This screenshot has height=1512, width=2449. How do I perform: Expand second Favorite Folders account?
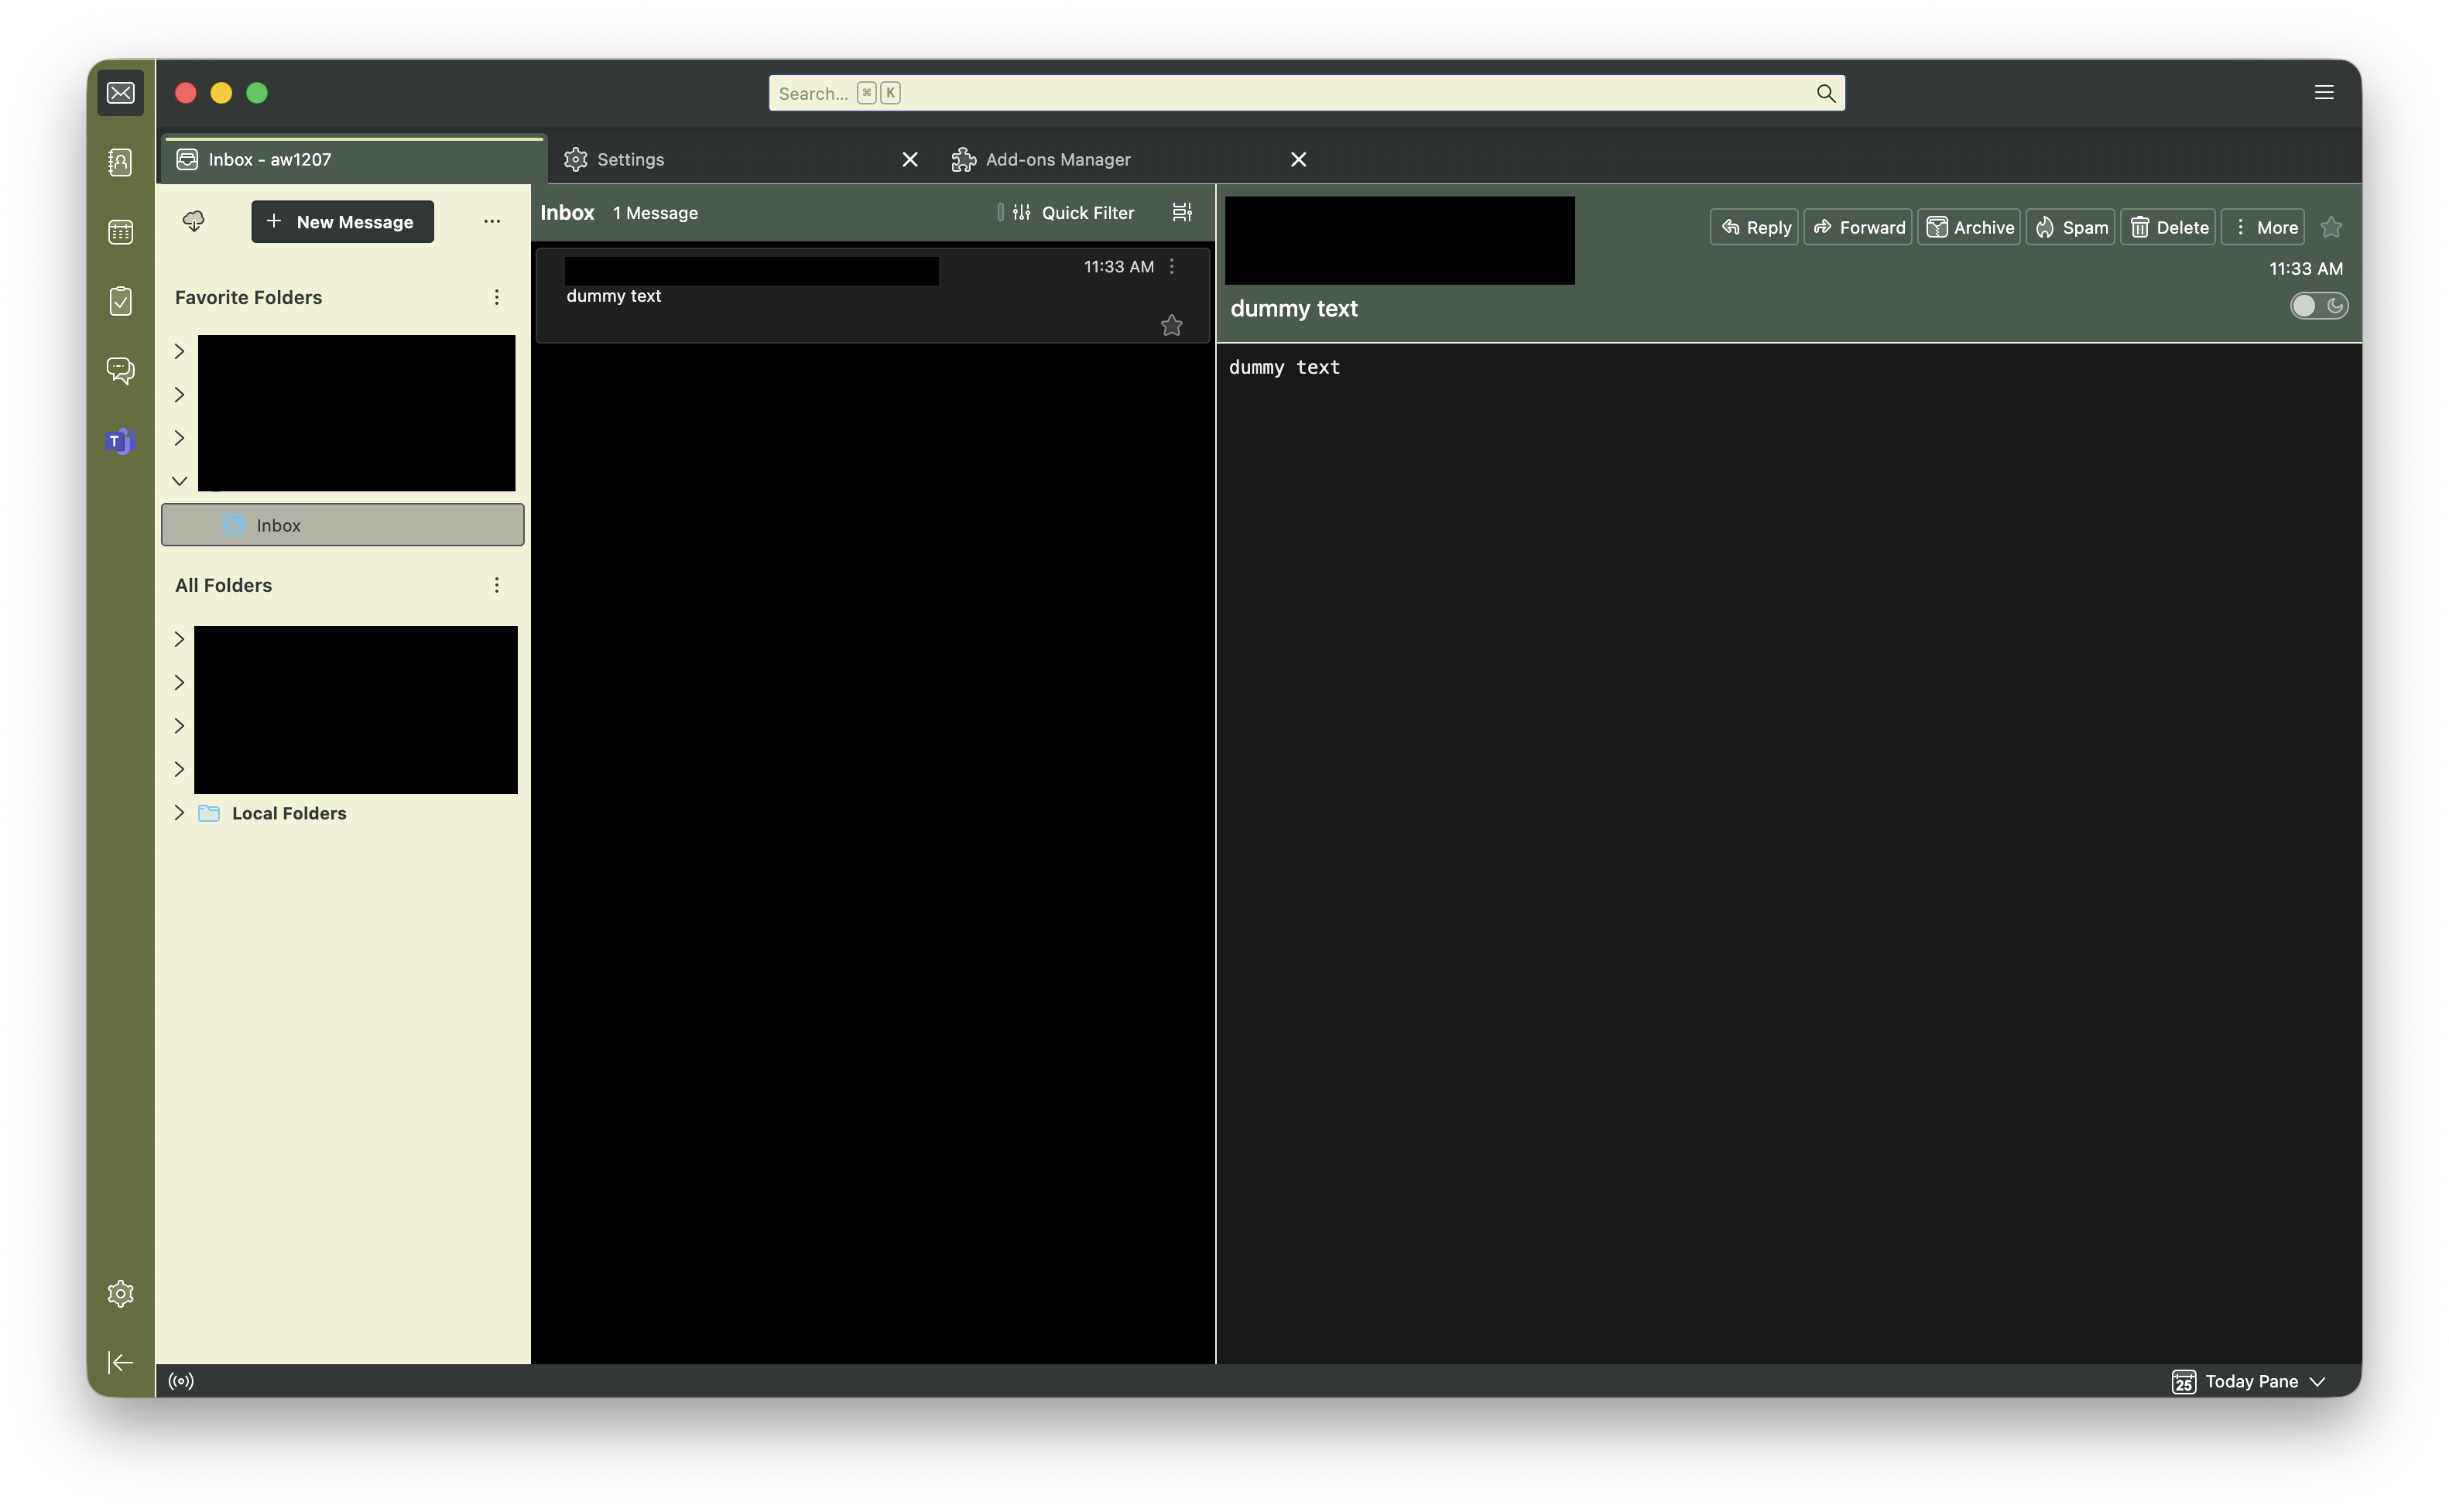point(179,395)
